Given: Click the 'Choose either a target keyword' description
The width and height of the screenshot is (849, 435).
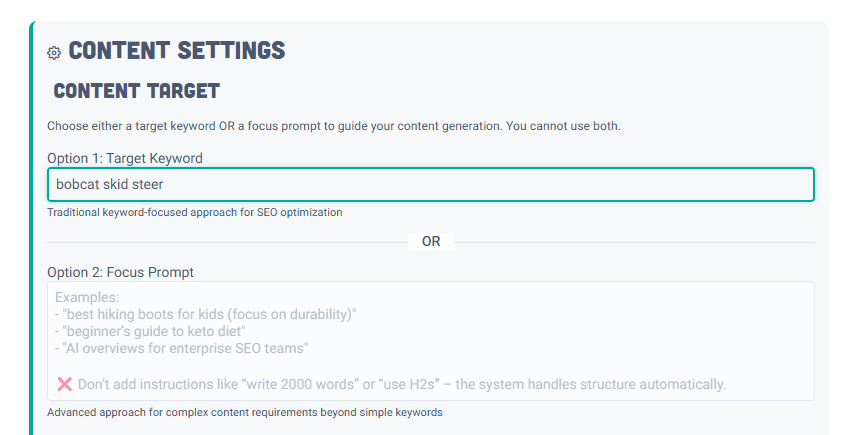Looking at the screenshot, I should (334, 126).
